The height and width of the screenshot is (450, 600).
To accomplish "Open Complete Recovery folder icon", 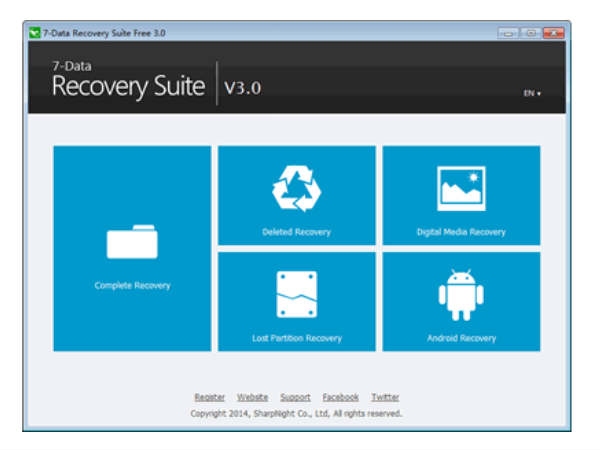I will click(x=132, y=242).
